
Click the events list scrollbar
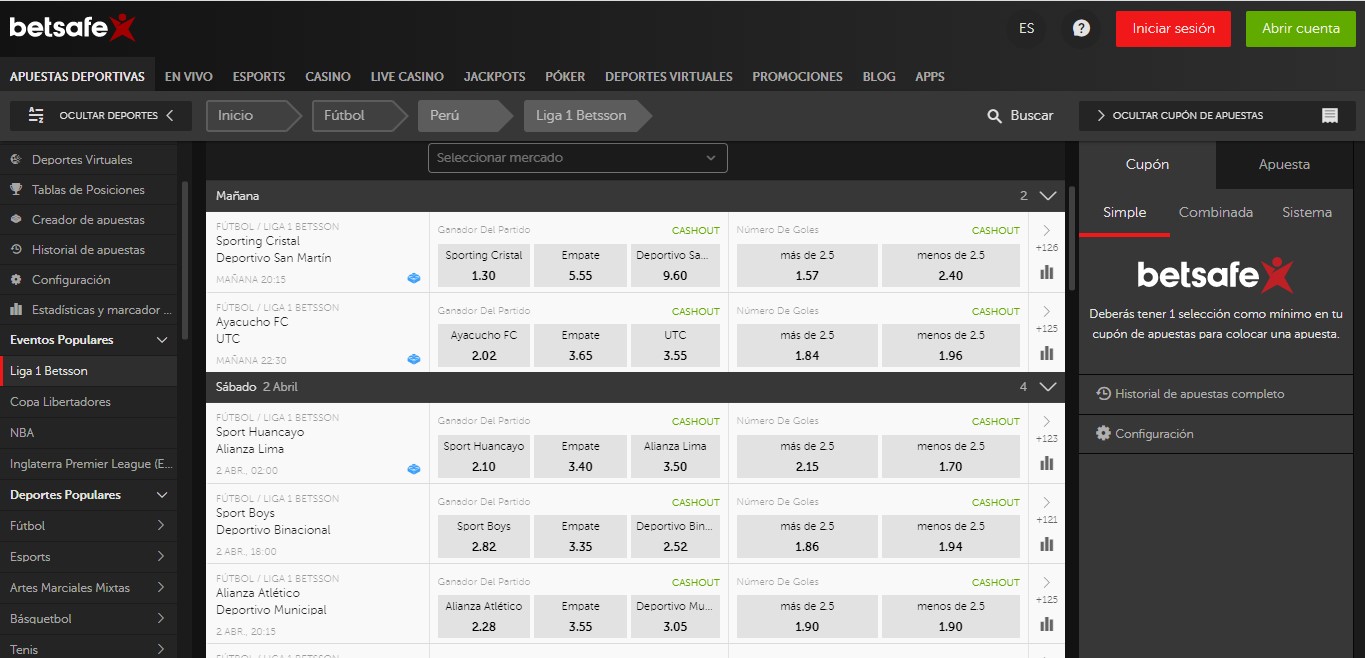pos(1072,237)
